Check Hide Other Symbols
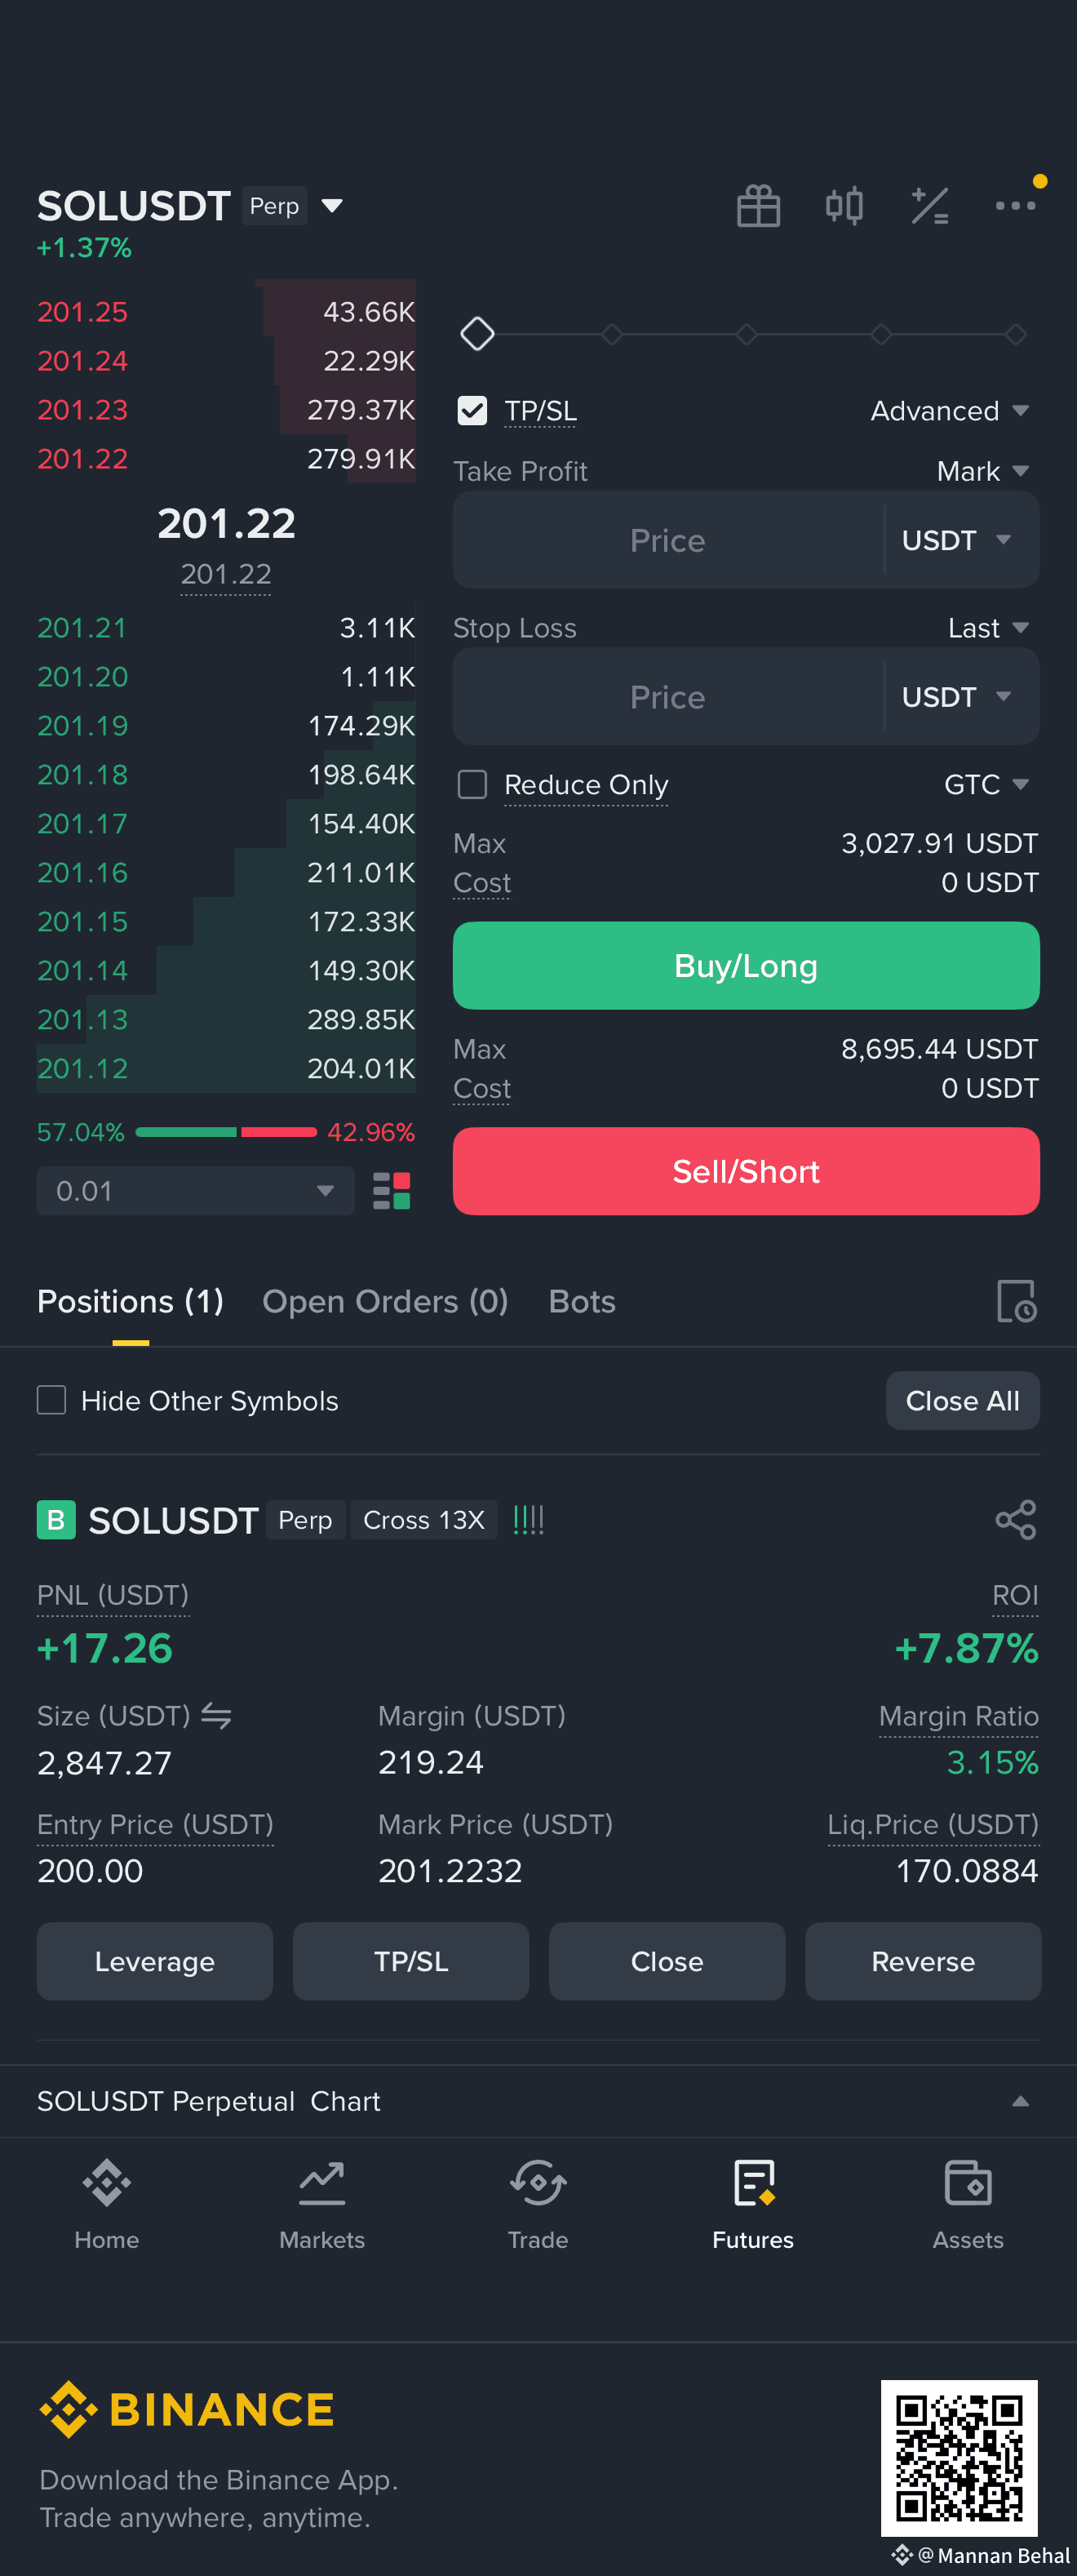 tap(51, 1400)
